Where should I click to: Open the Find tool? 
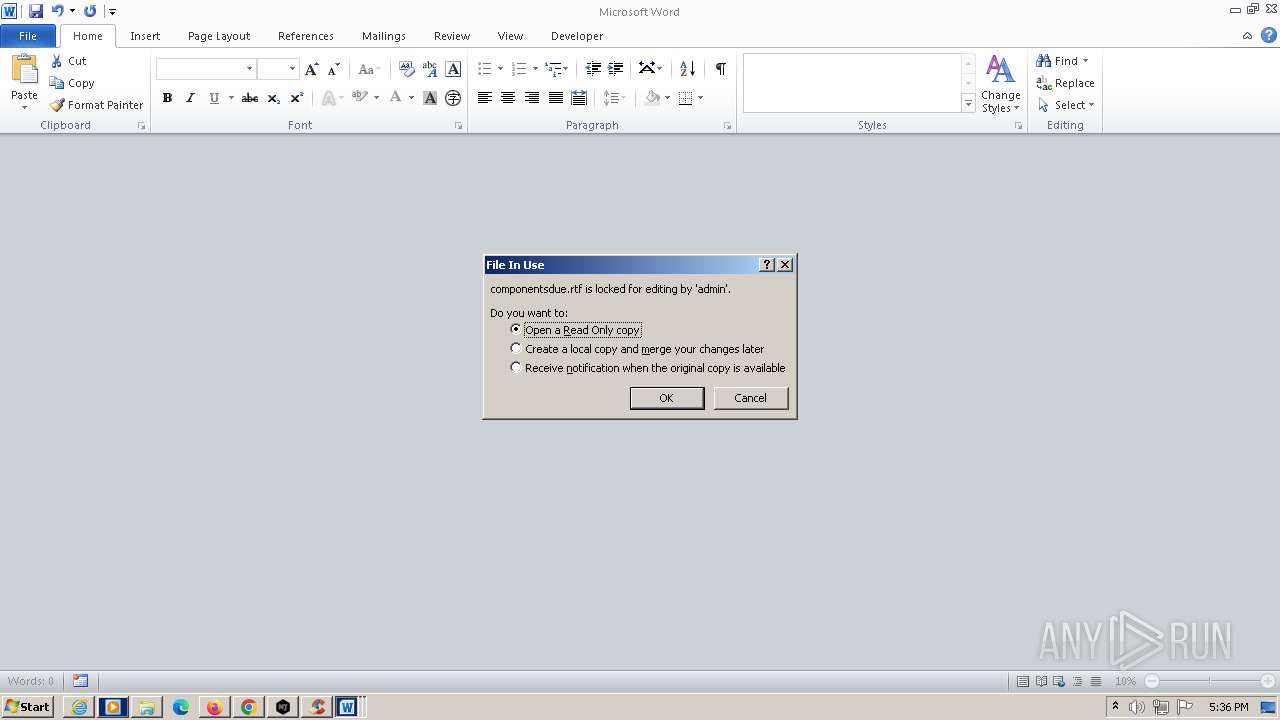(1063, 61)
